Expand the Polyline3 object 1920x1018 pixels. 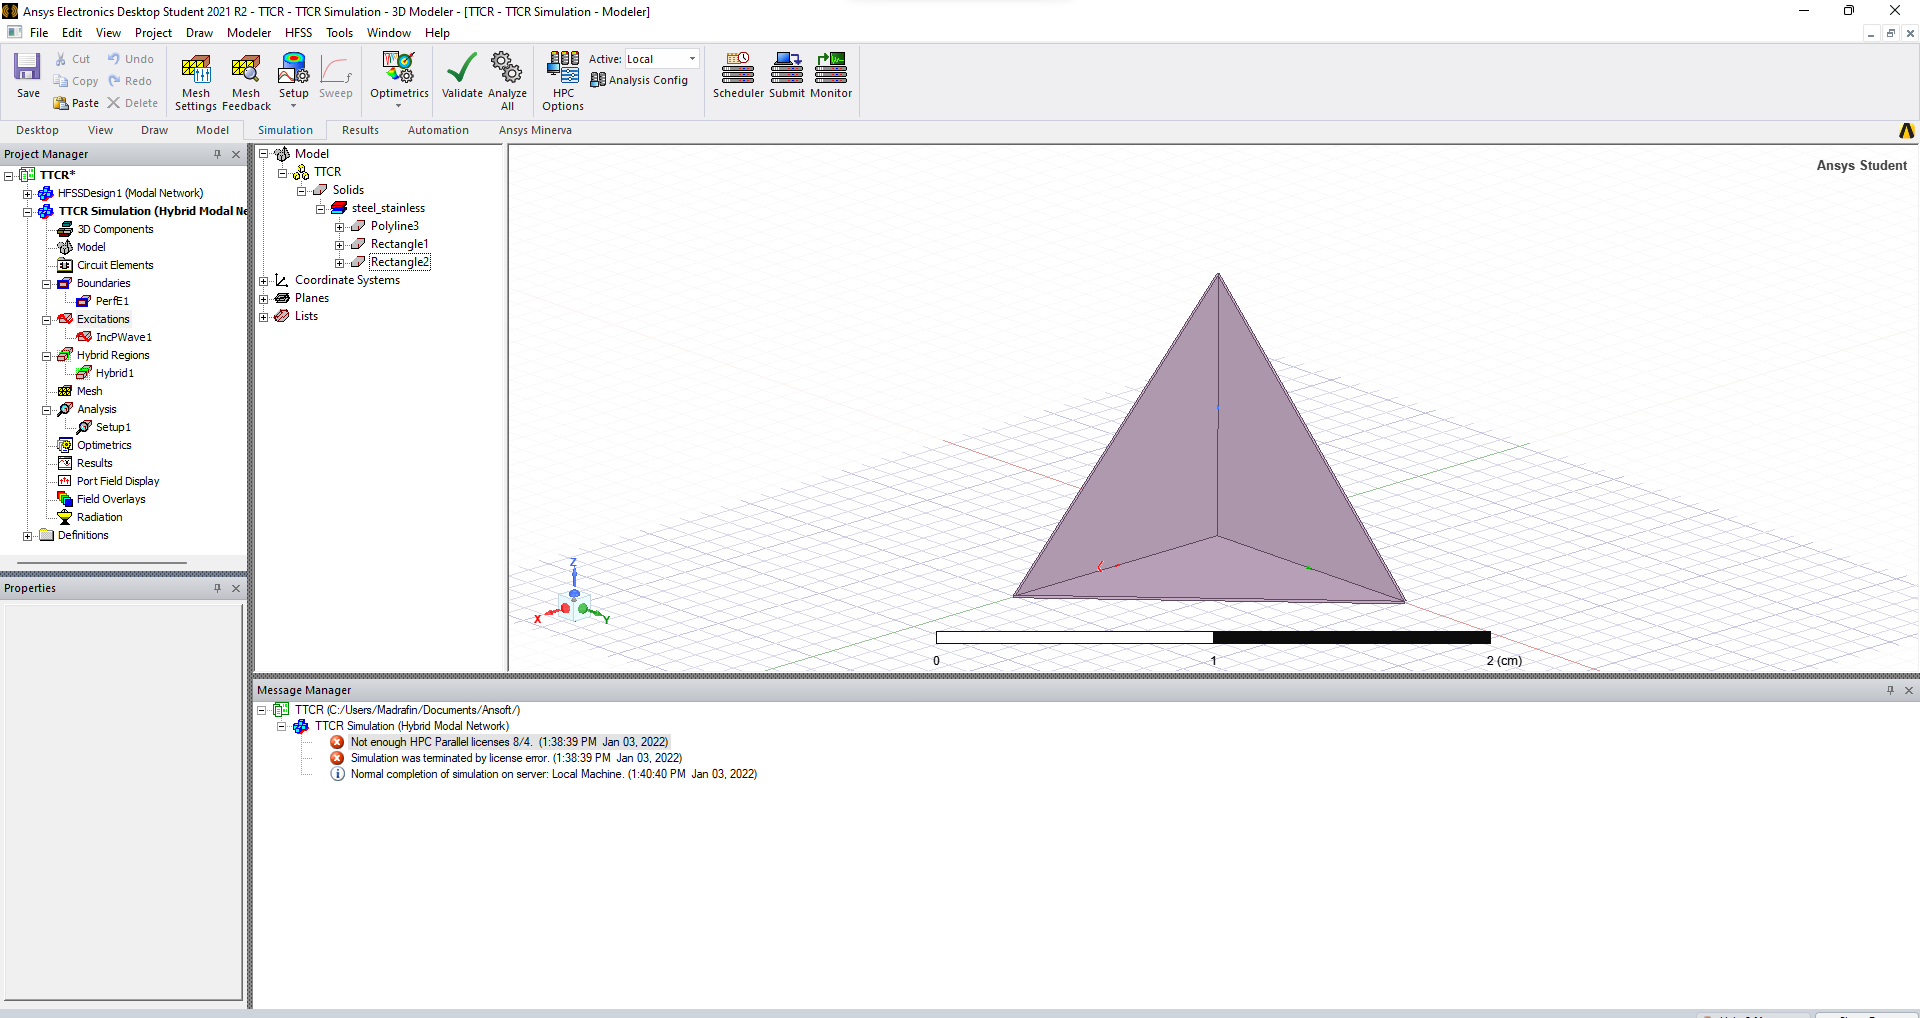(340, 226)
